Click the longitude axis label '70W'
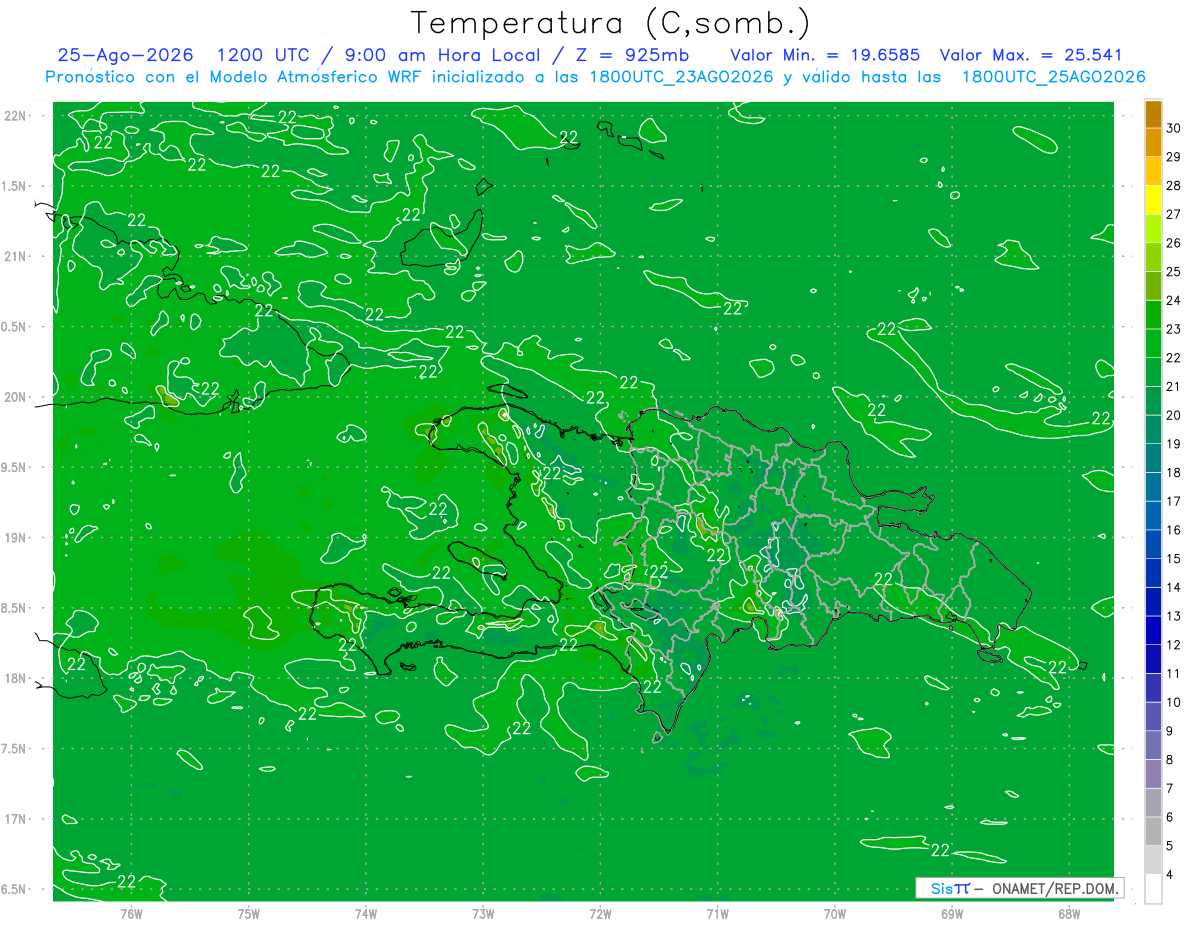Image resolution: width=1200 pixels, height=927 pixels. [x=835, y=914]
